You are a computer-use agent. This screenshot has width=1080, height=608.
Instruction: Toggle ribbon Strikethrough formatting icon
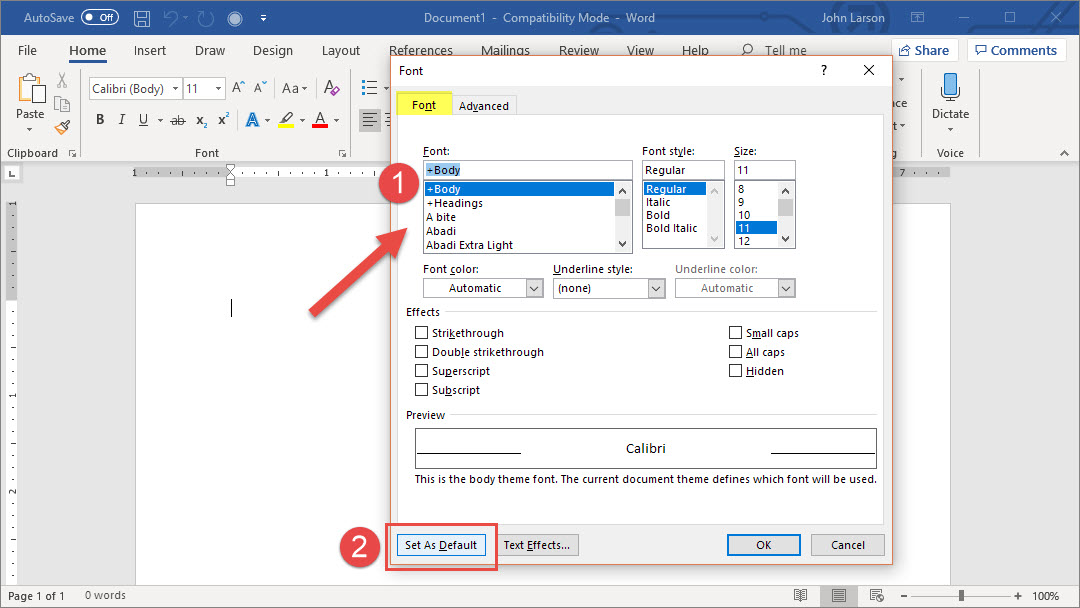click(x=178, y=120)
